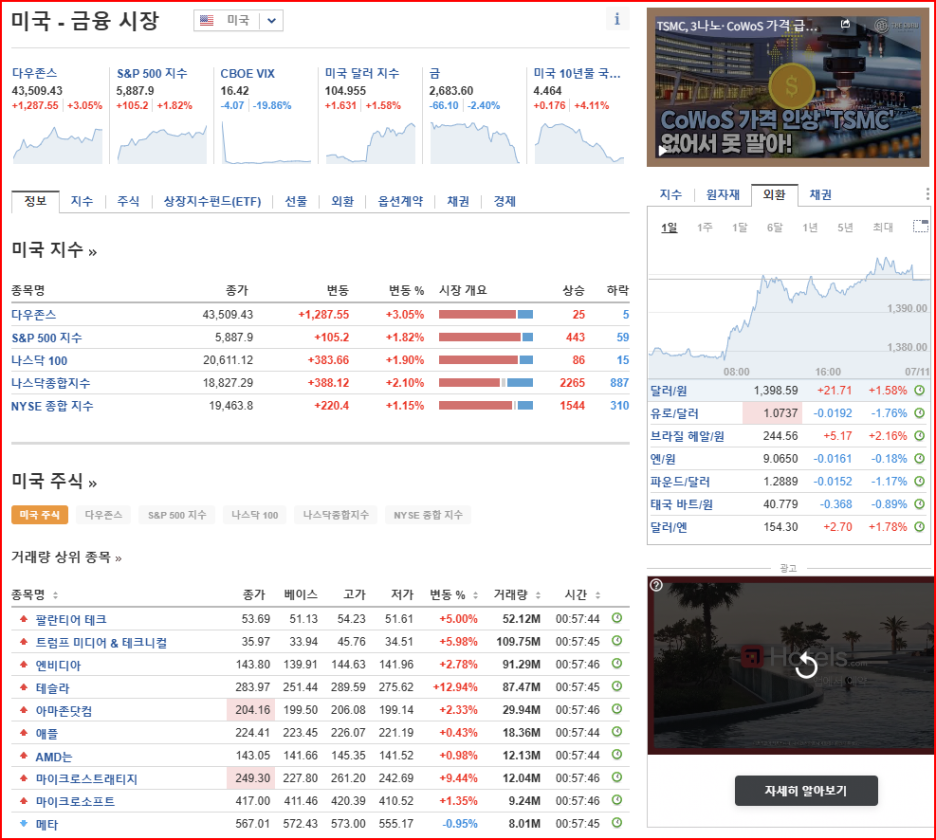
Task: Open the CBOE VIX summary link
Action: click(x=247, y=73)
